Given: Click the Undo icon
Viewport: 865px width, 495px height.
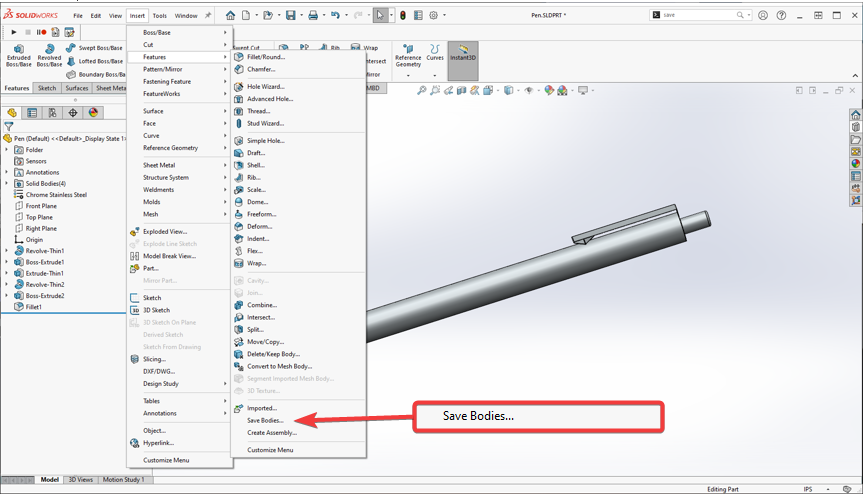Looking at the screenshot, I should click(335, 15).
